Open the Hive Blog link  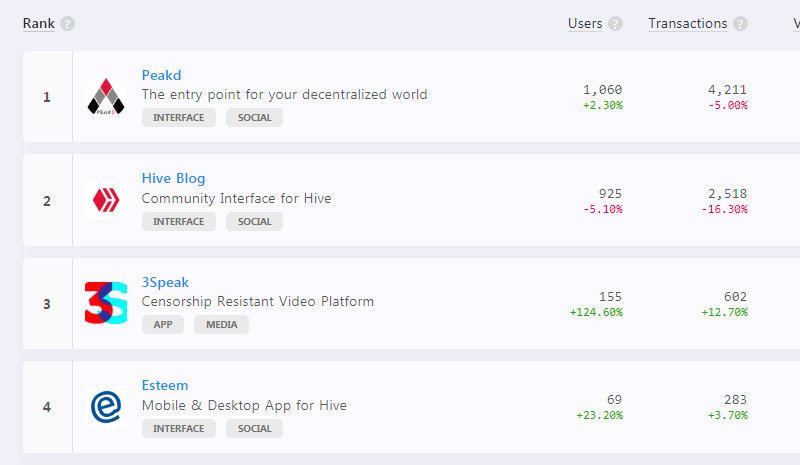click(x=173, y=178)
